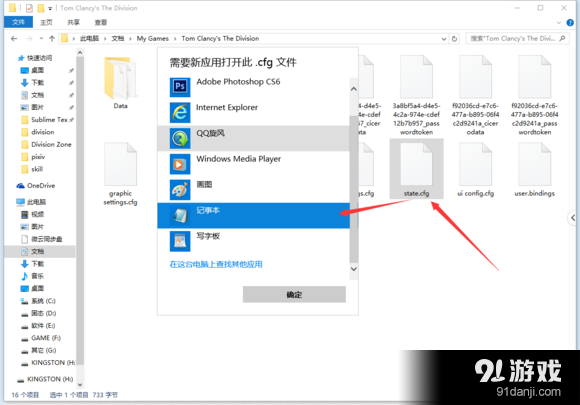Show the preview pane side arrow
Image resolution: width=580 pixels, height=405 pixels.
[x=573, y=218]
